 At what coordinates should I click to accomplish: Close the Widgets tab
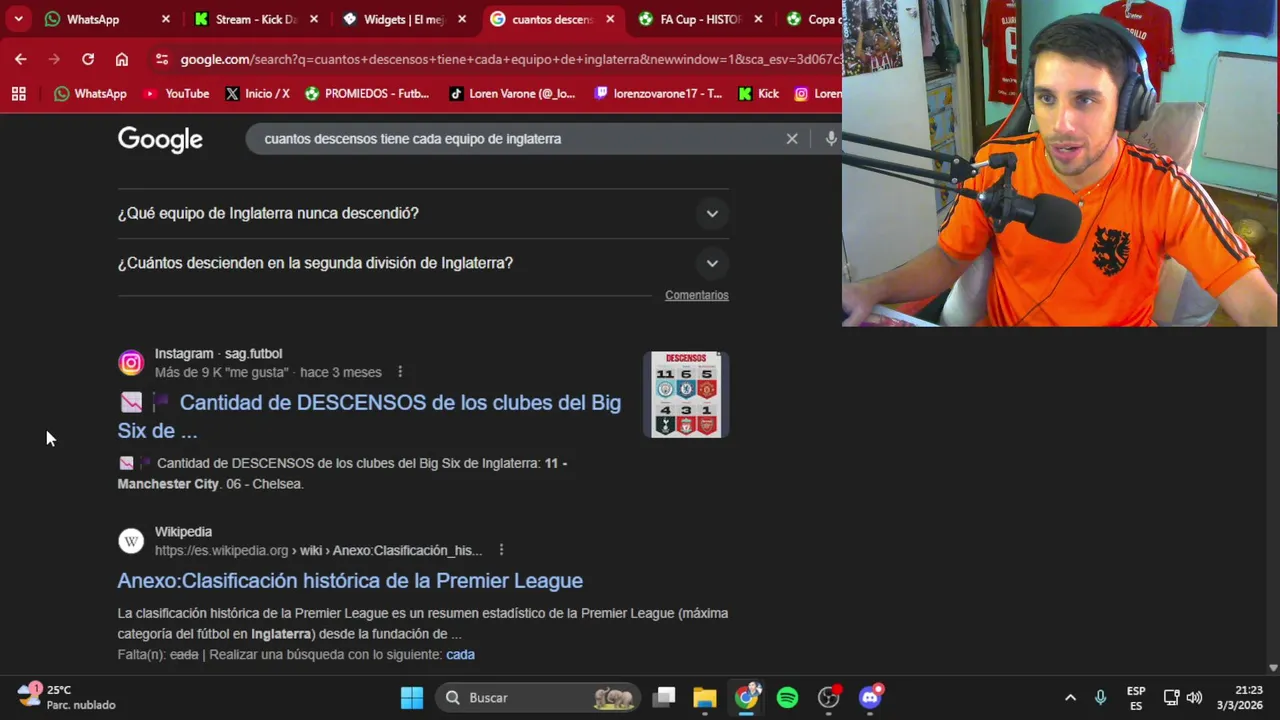point(462,19)
